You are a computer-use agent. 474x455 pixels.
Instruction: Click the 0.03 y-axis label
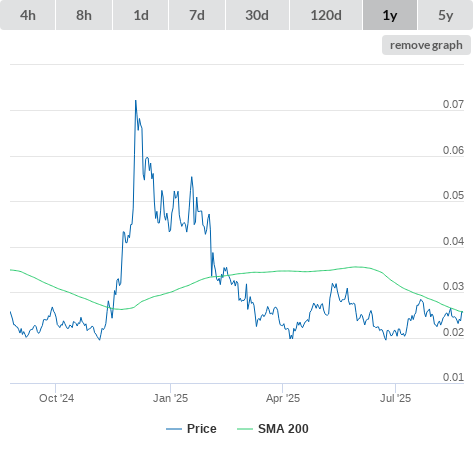point(453,286)
